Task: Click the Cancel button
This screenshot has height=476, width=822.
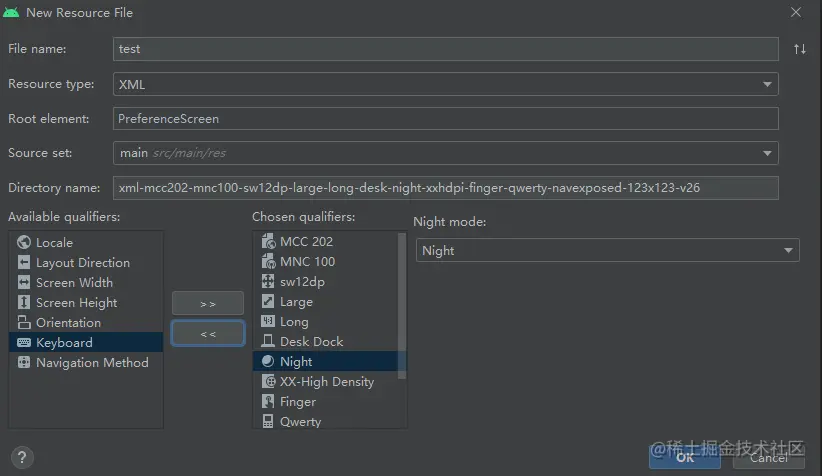Action: coord(769,458)
